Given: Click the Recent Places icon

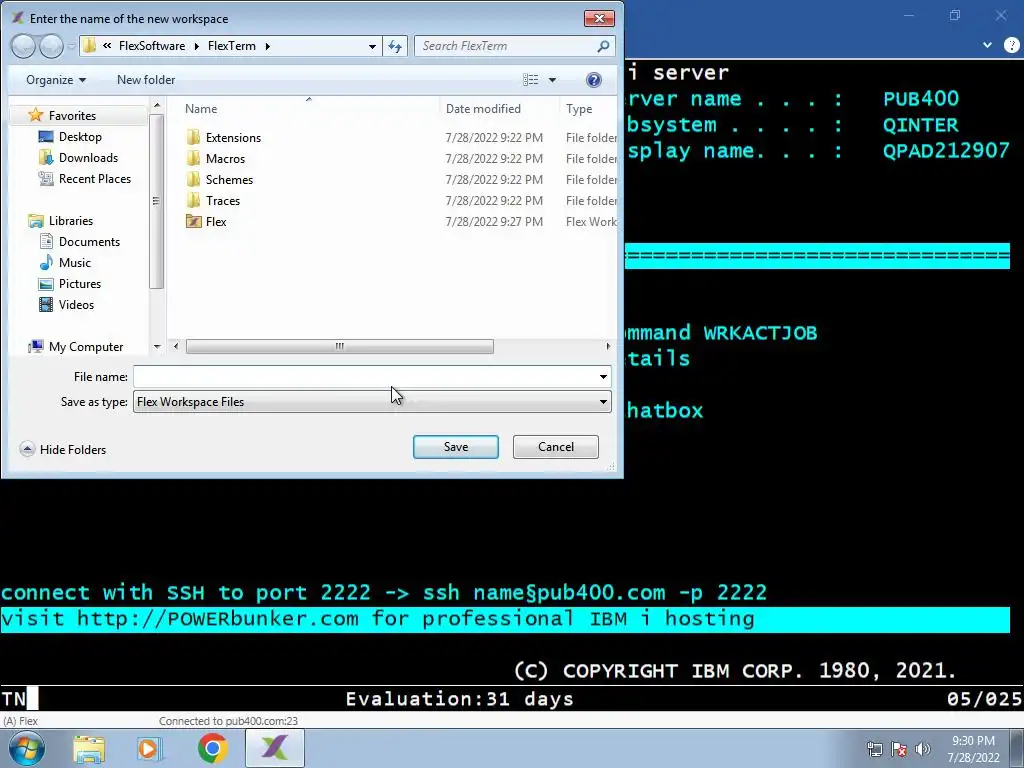Looking at the screenshot, I should tap(46, 178).
